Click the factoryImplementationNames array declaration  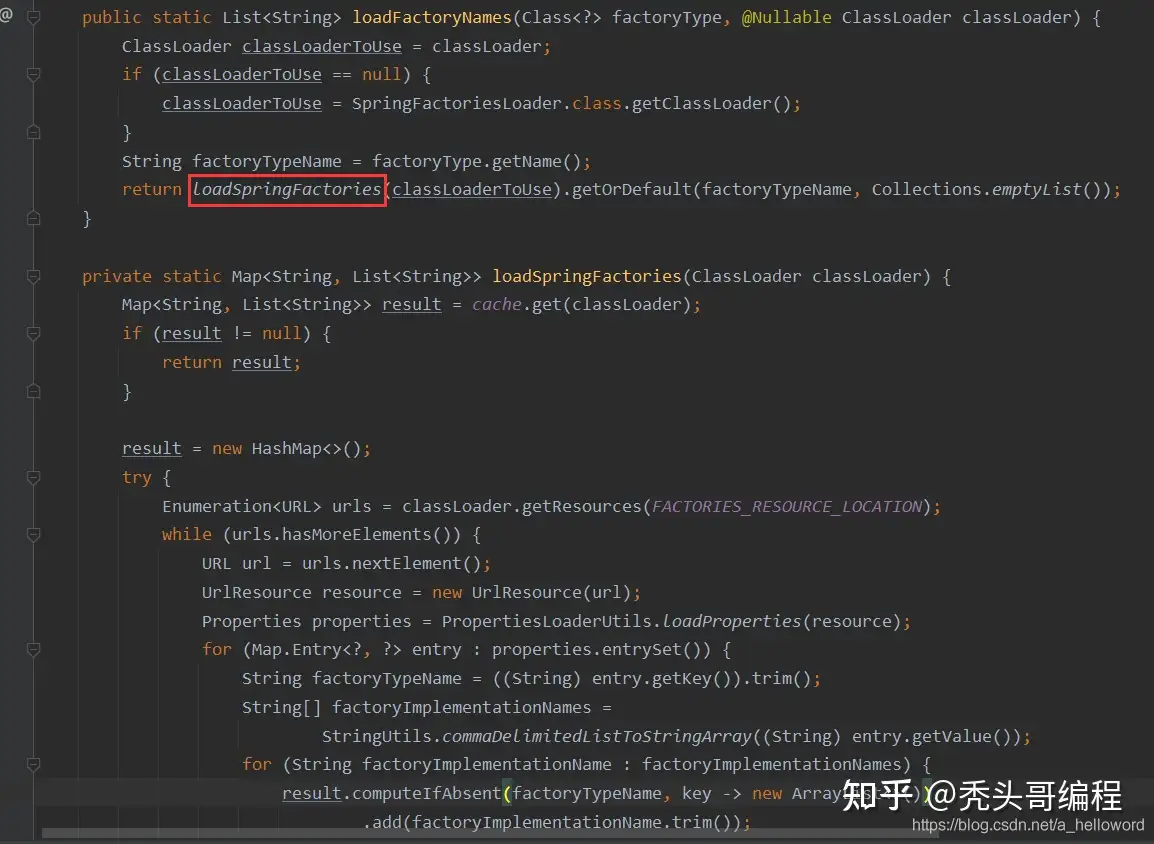point(416,707)
